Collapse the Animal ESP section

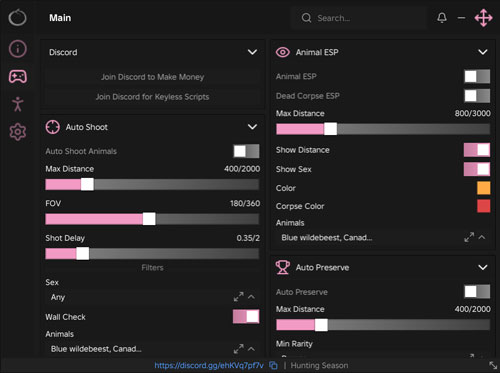pos(483,52)
